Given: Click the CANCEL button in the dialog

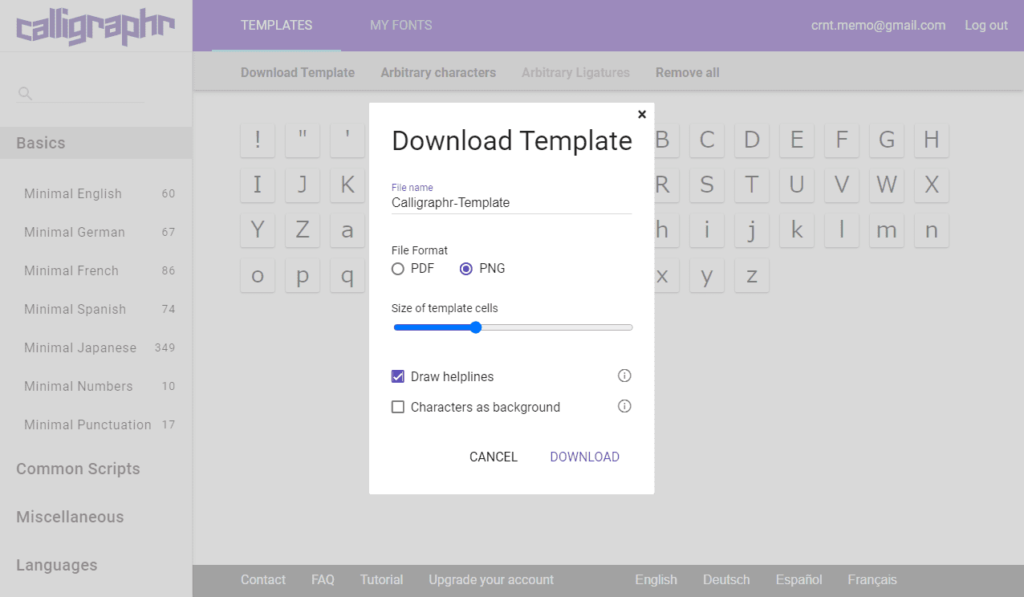Looking at the screenshot, I should [x=493, y=457].
